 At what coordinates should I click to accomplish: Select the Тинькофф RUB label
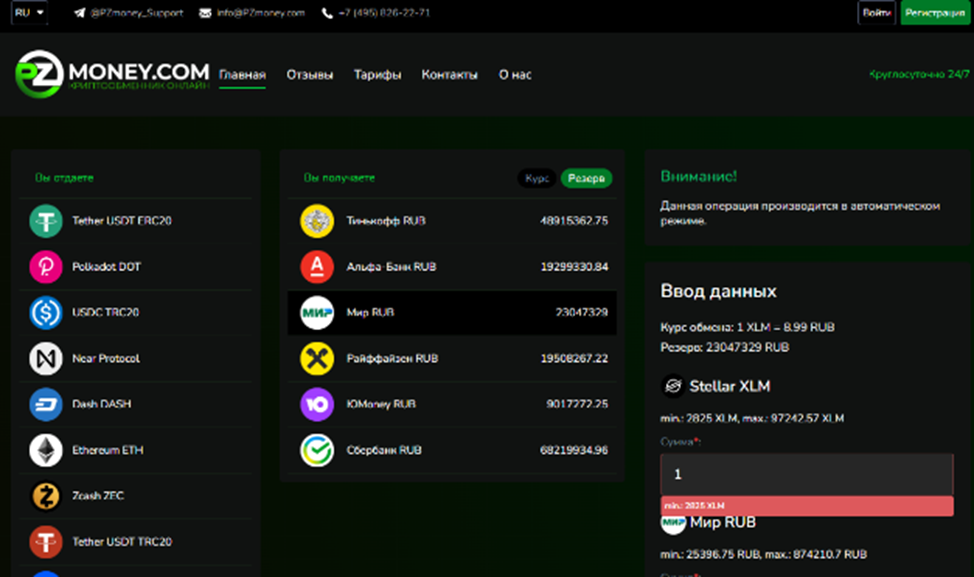[386, 221]
